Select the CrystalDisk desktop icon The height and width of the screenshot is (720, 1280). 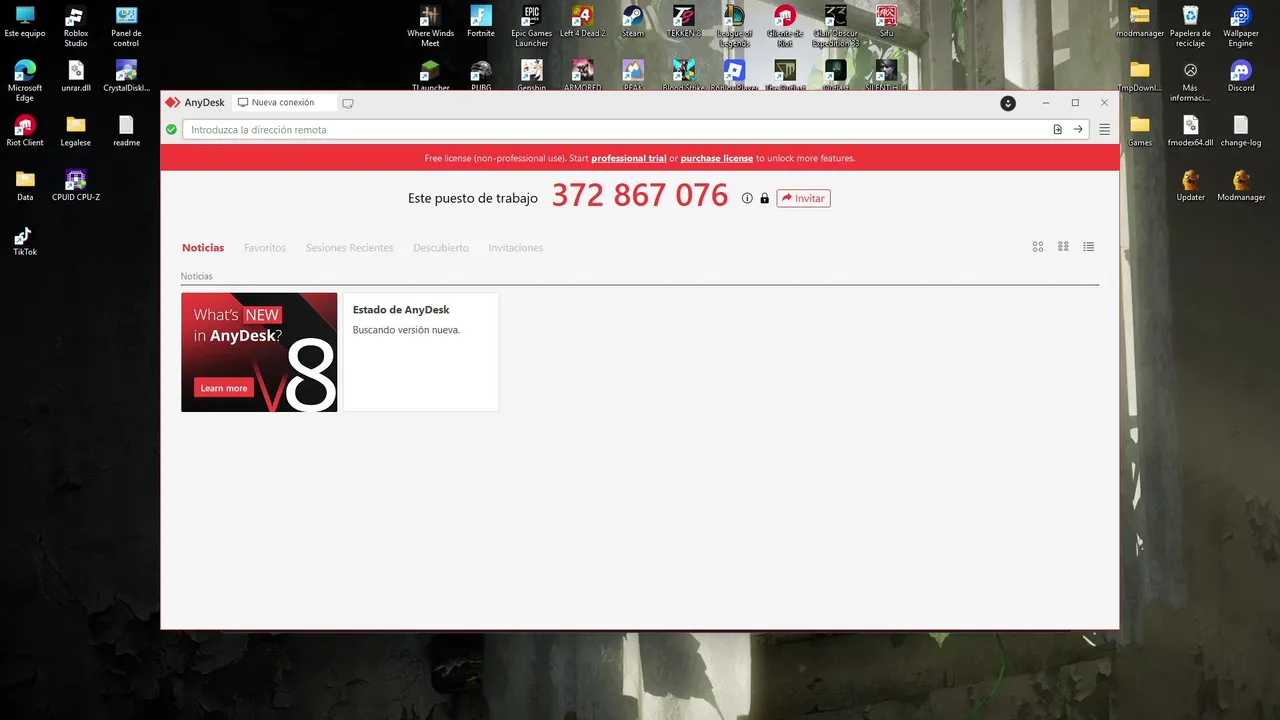click(x=126, y=76)
